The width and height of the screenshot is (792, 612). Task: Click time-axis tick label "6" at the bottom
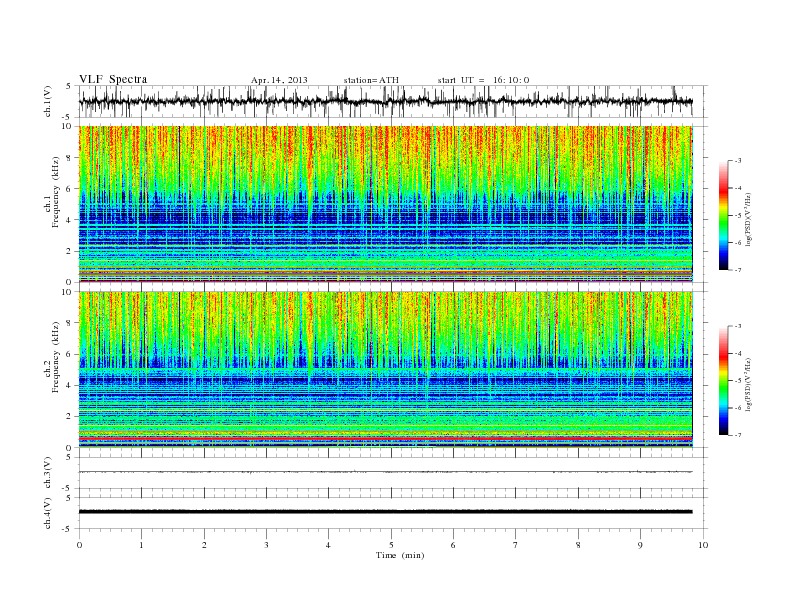(453, 545)
